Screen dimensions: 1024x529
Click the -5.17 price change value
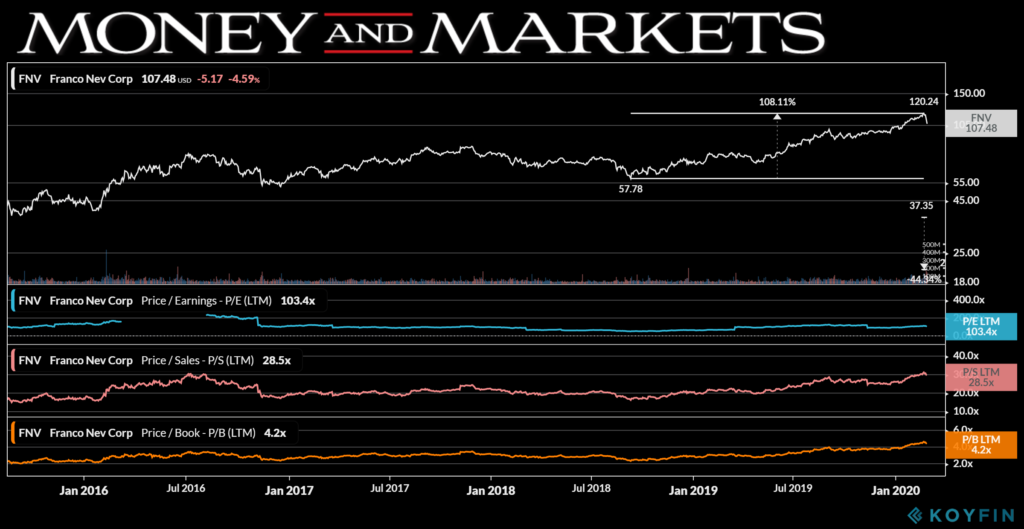click(211, 79)
